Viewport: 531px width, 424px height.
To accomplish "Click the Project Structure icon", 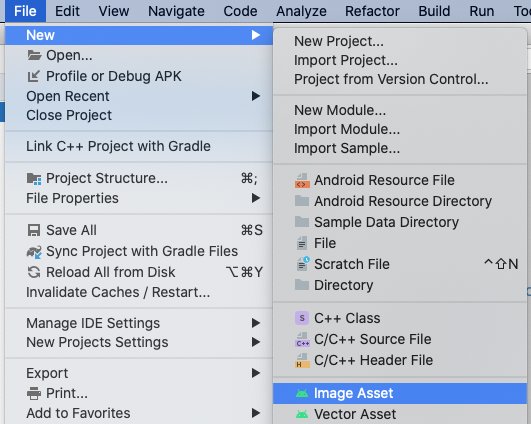I will click(34, 178).
